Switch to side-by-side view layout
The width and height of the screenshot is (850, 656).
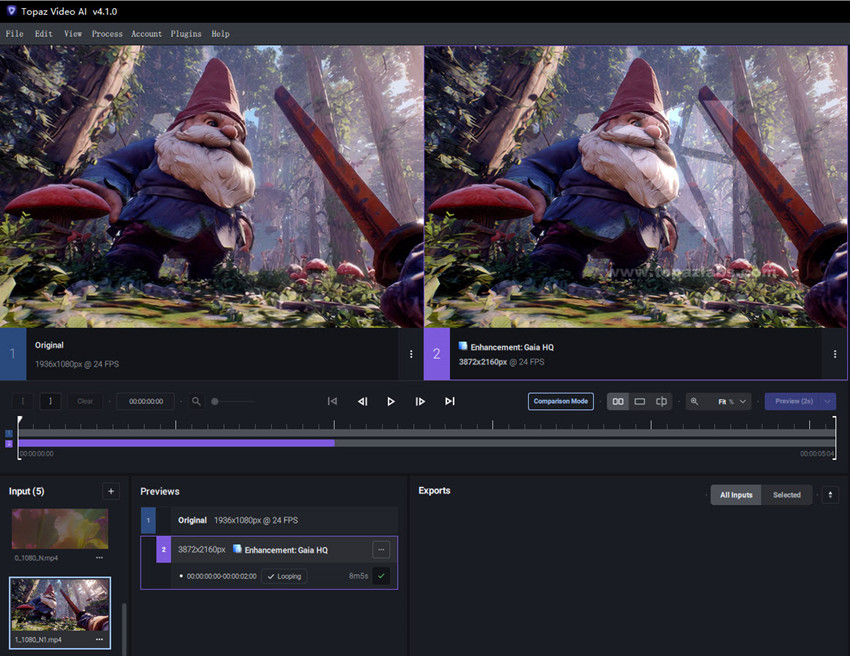(618, 401)
